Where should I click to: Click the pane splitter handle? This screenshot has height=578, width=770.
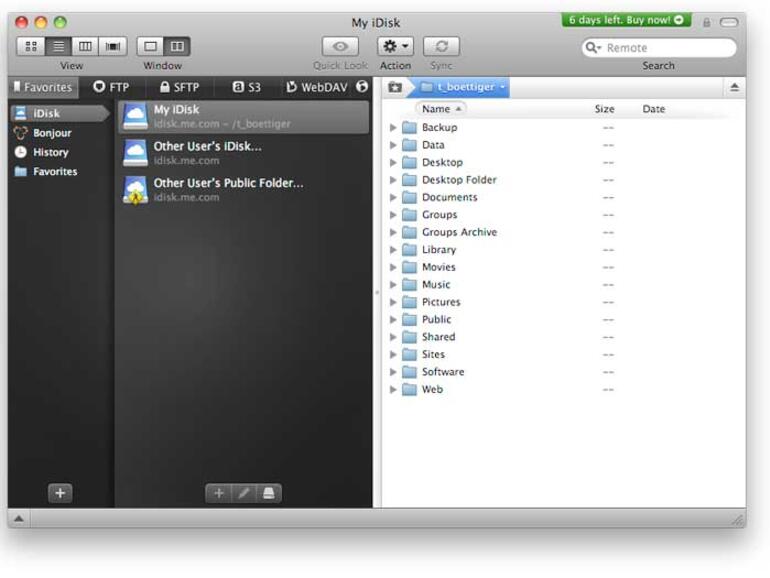coord(377,292)
